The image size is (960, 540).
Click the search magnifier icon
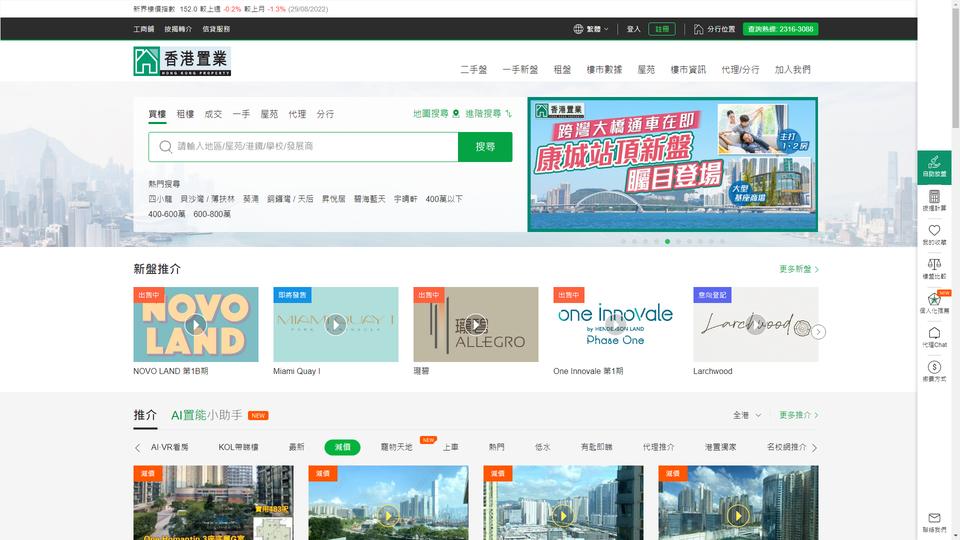[x=165, y=146]
